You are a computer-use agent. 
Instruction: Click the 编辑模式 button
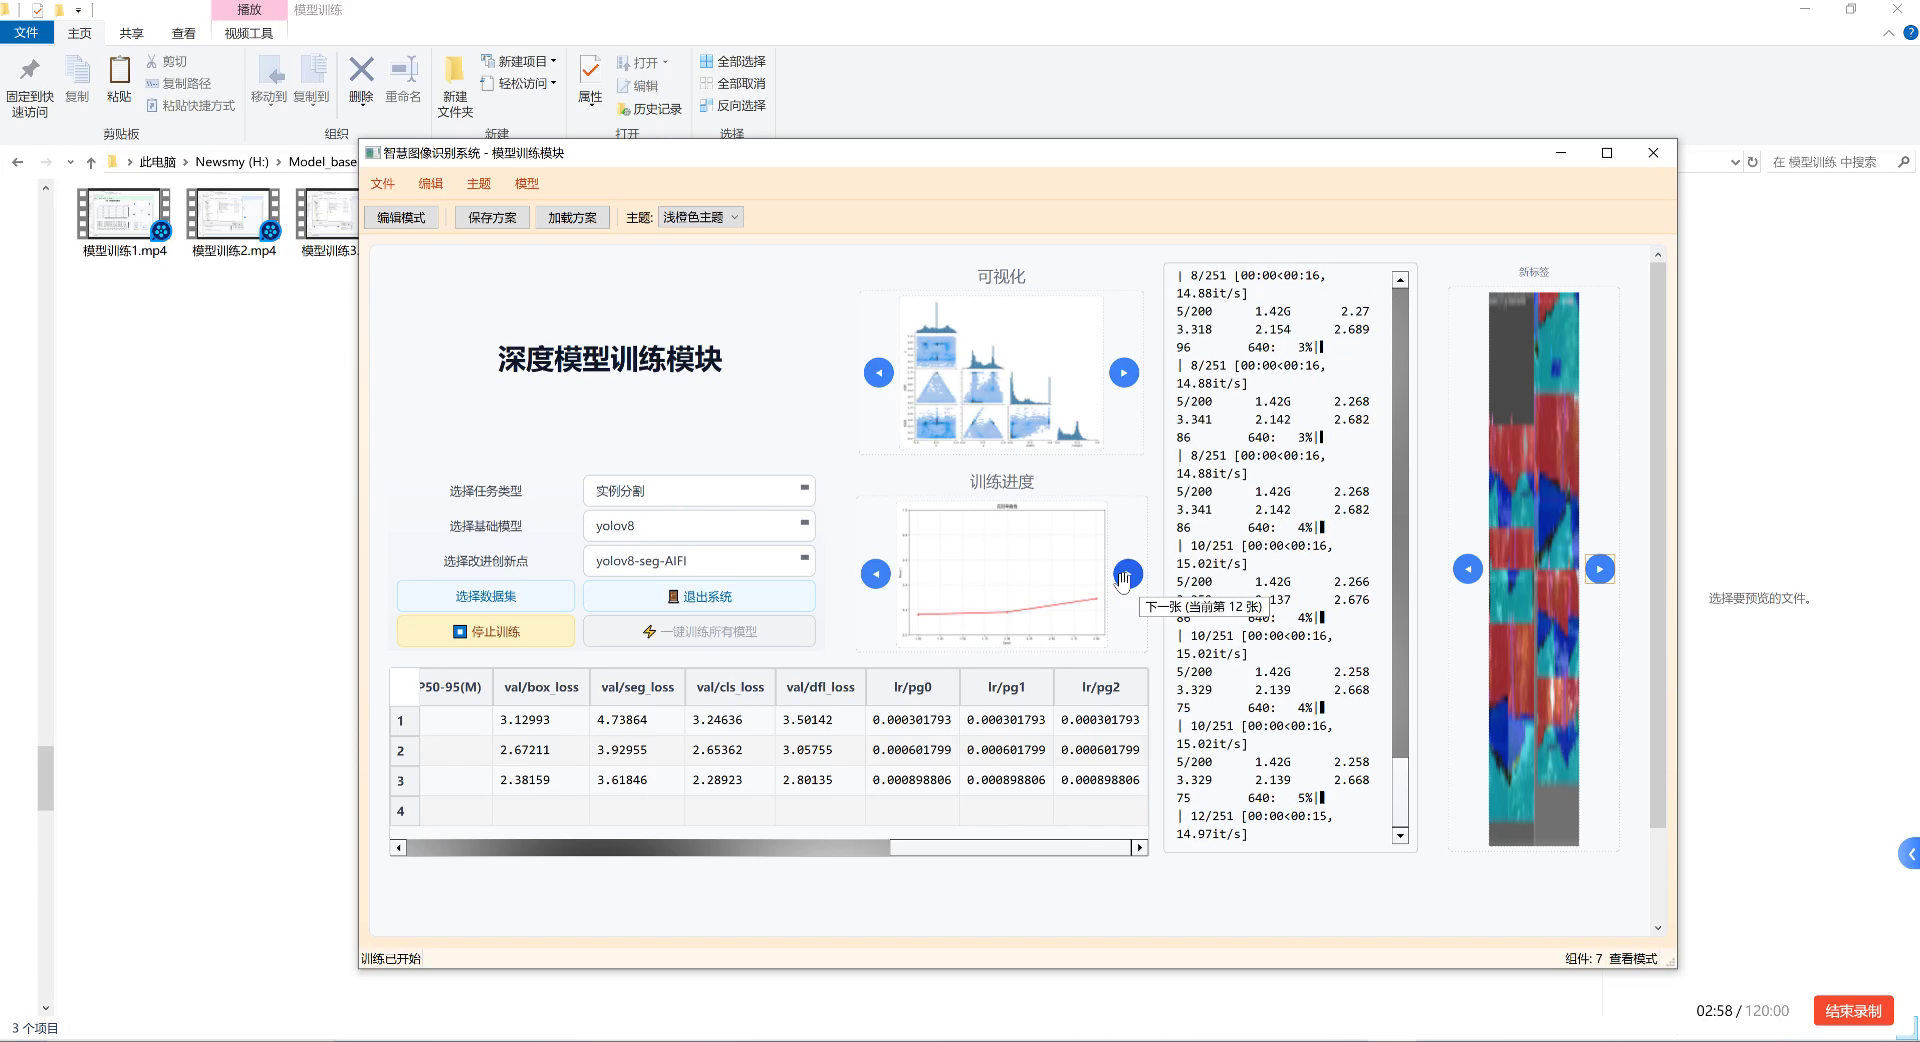401,217
